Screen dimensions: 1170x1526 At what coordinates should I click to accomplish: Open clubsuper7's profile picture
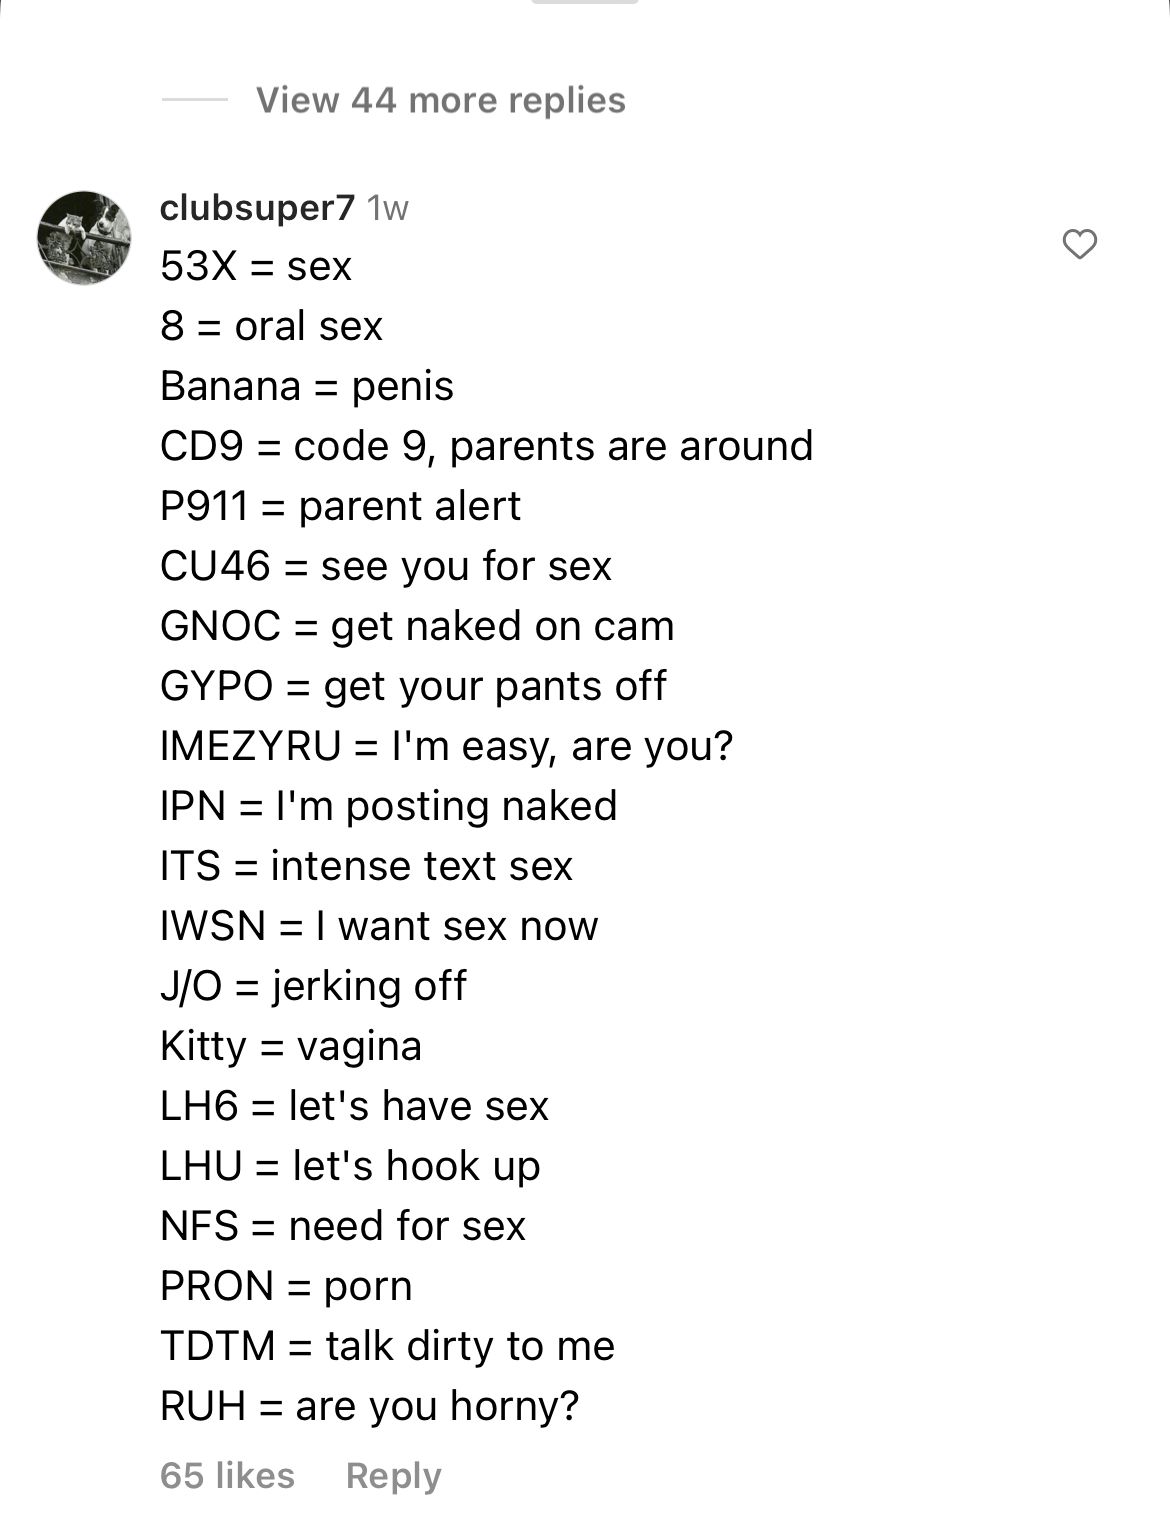[x=84, y=238]
